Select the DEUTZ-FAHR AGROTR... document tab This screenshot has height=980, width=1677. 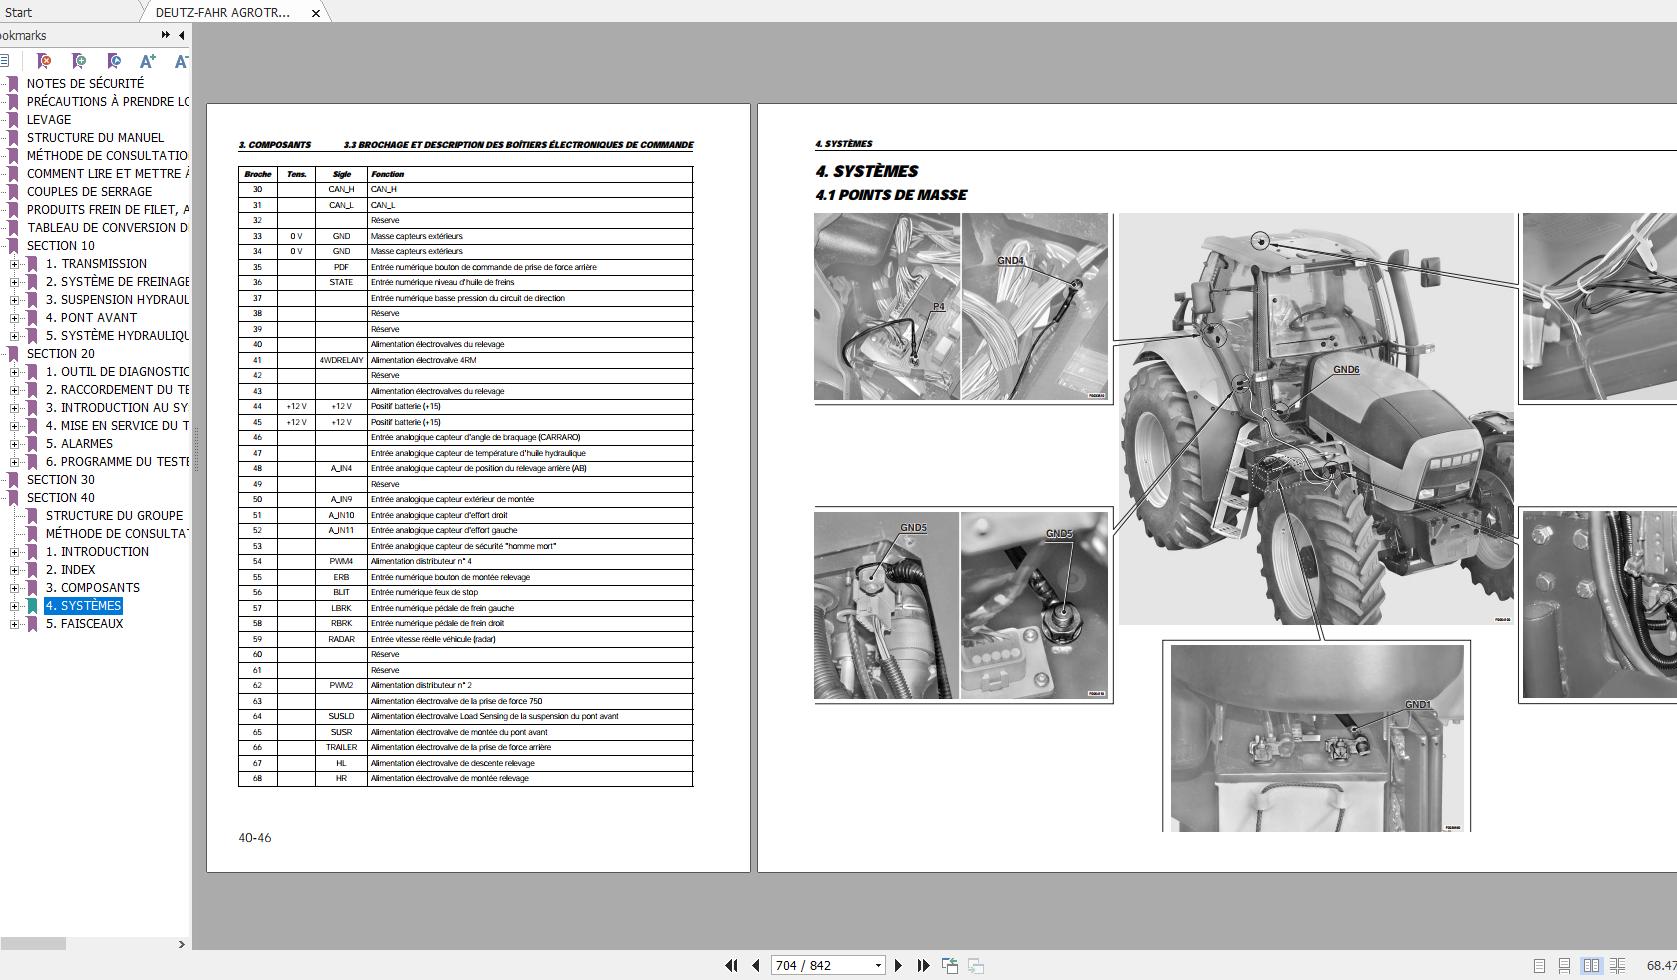click(x=223, y=12)
